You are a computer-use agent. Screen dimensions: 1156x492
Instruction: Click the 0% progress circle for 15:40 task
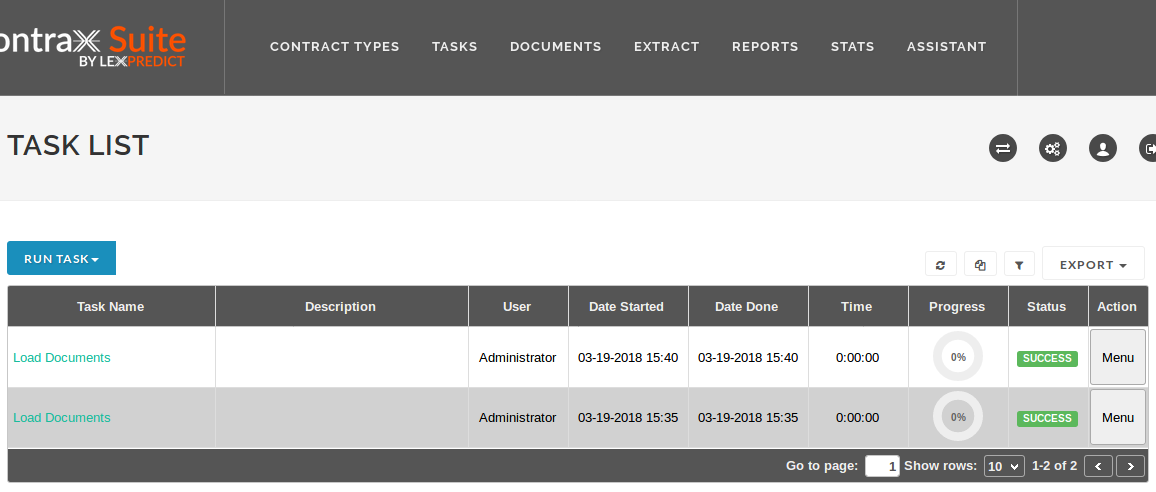coord(958,356)
